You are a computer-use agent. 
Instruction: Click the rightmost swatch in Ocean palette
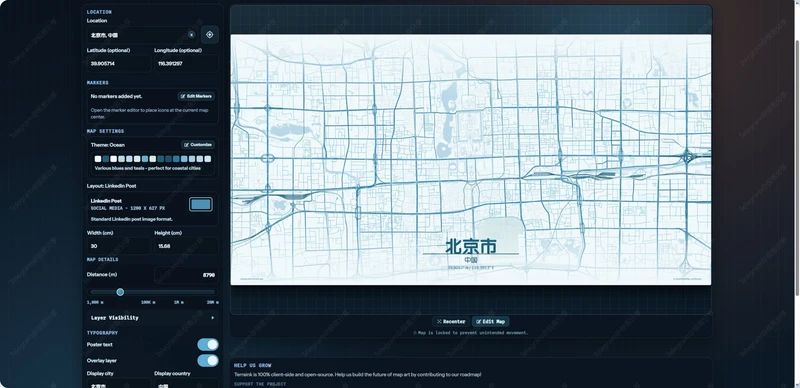pos(208,159)
